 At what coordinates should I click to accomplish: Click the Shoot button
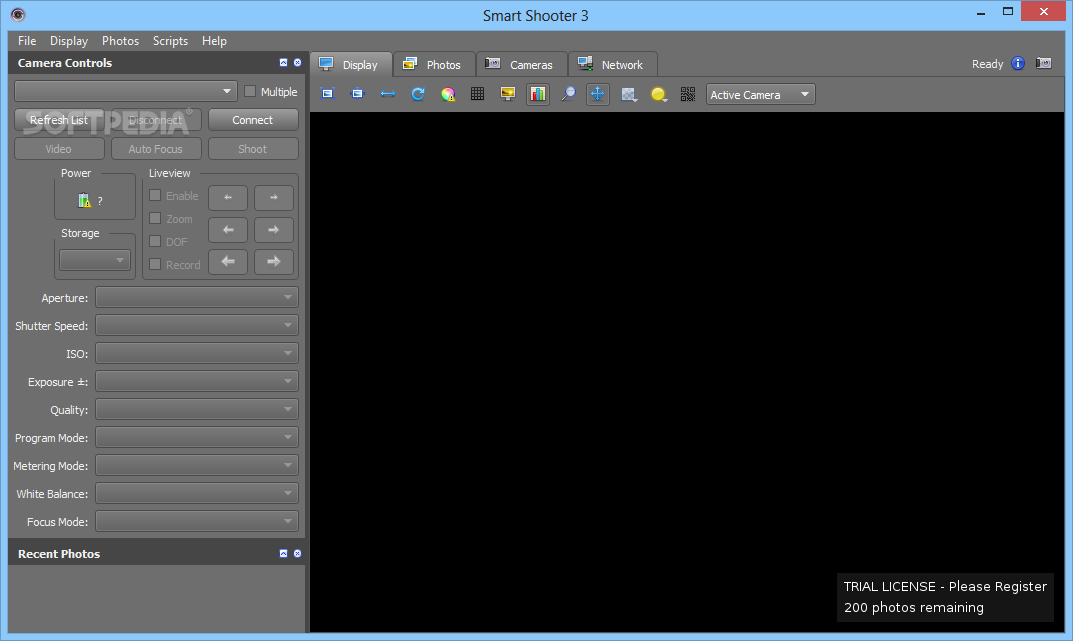(253, 148)
